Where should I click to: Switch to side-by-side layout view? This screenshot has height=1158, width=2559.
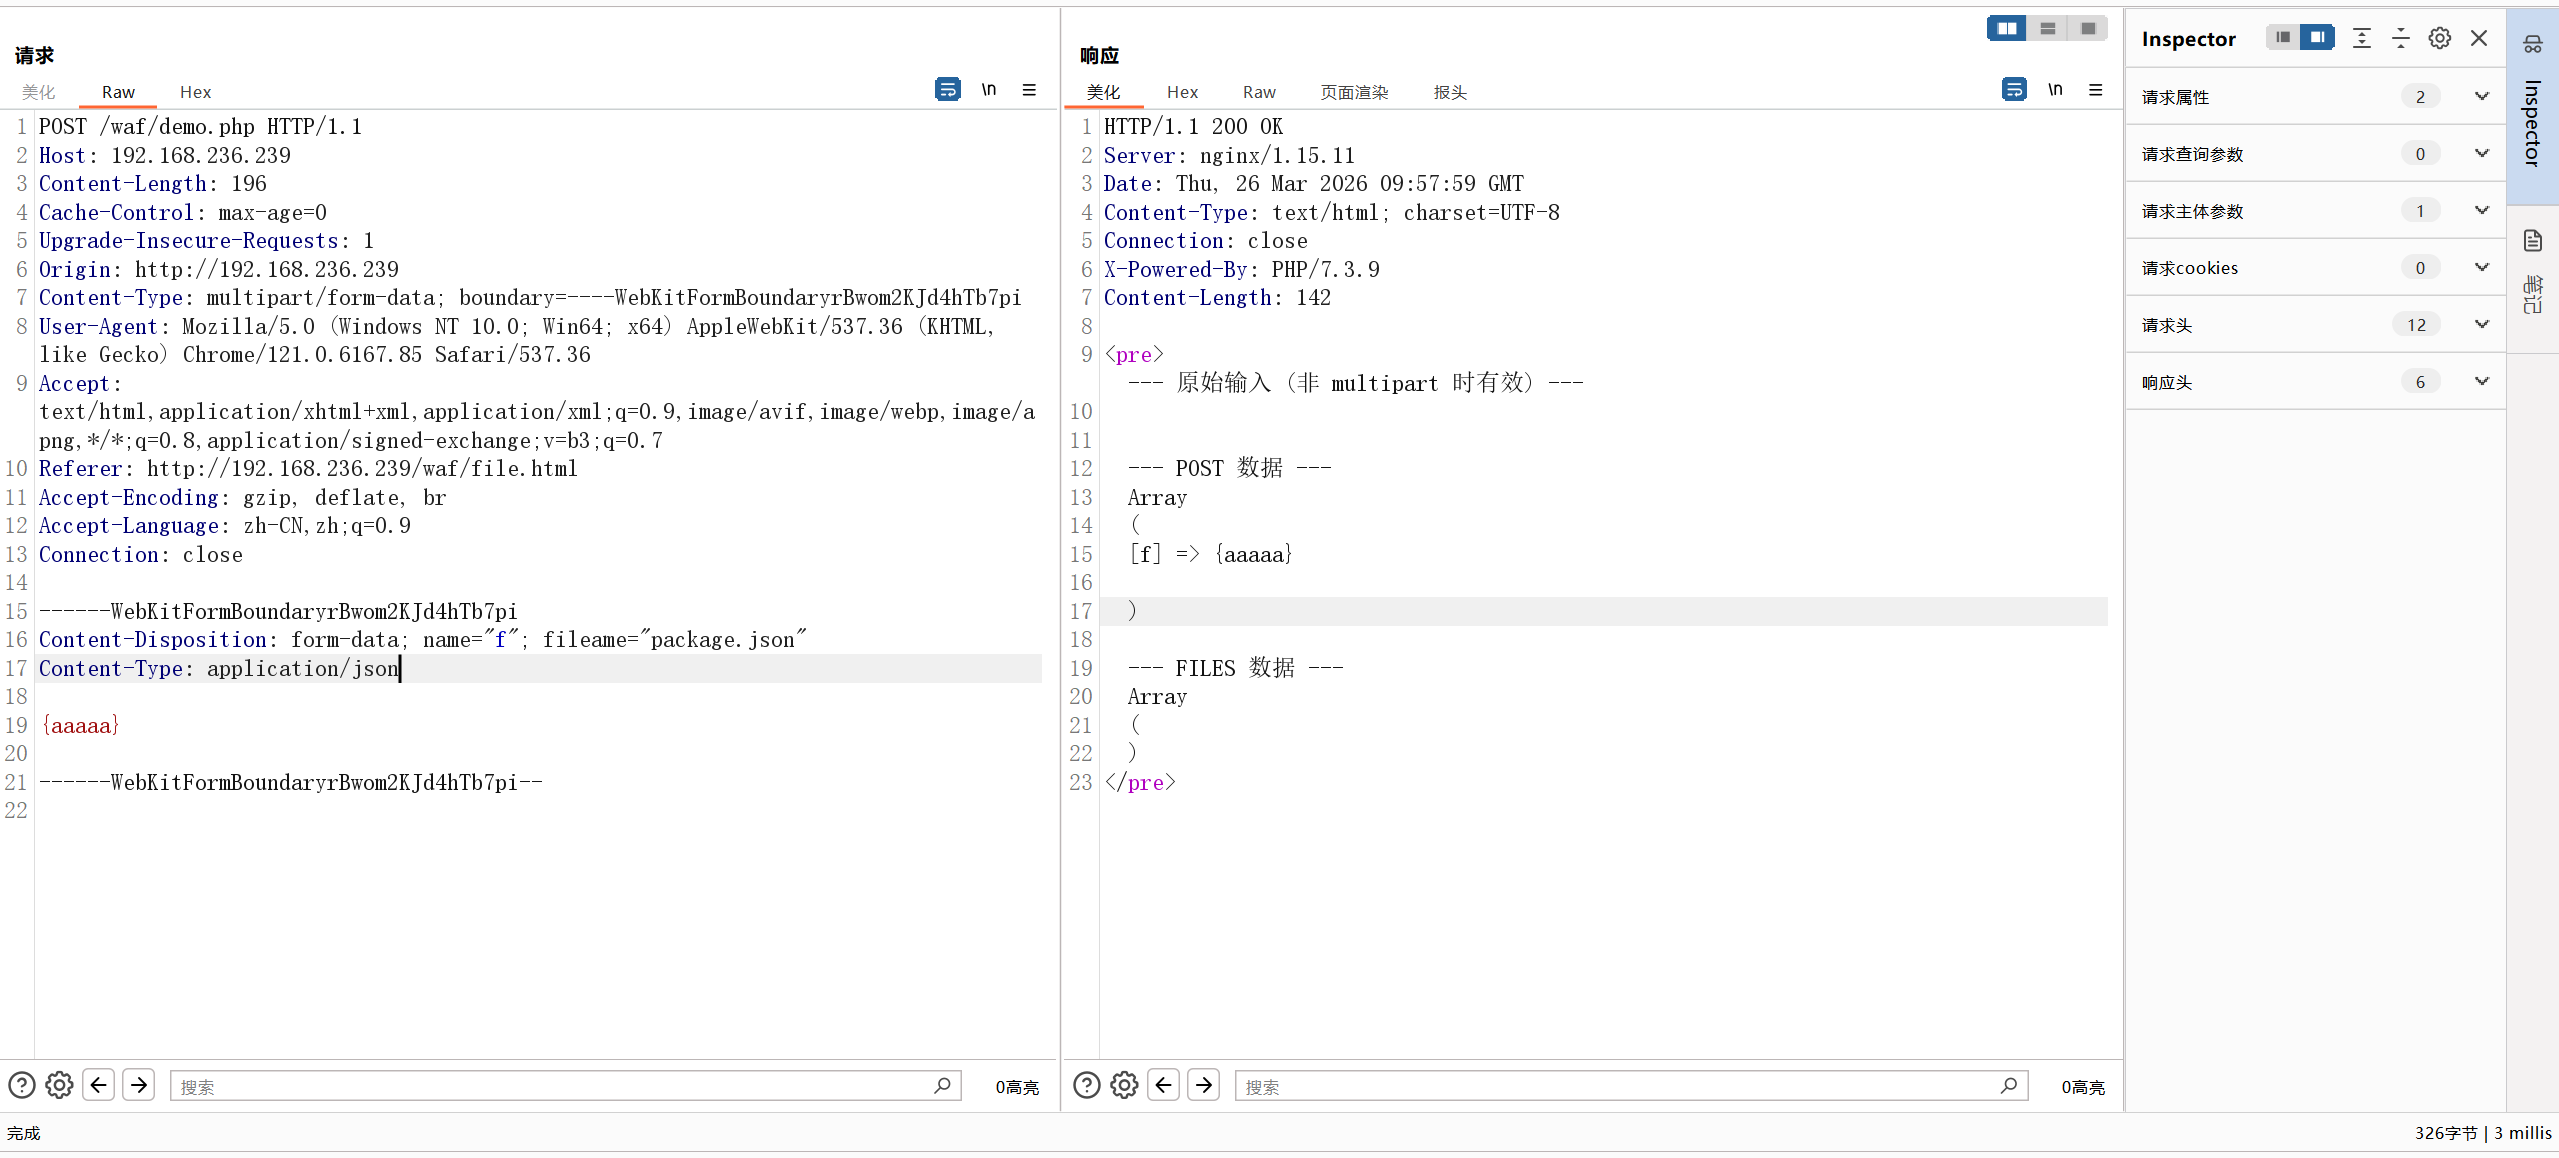pyautogui.click(x=2006, y=28)
